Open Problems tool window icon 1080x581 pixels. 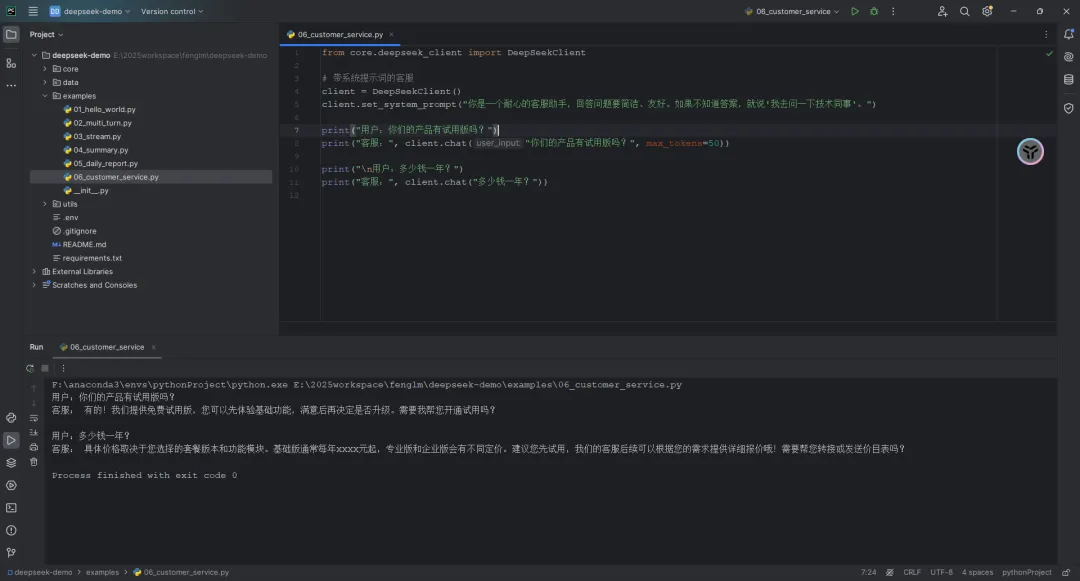[11, 530]
